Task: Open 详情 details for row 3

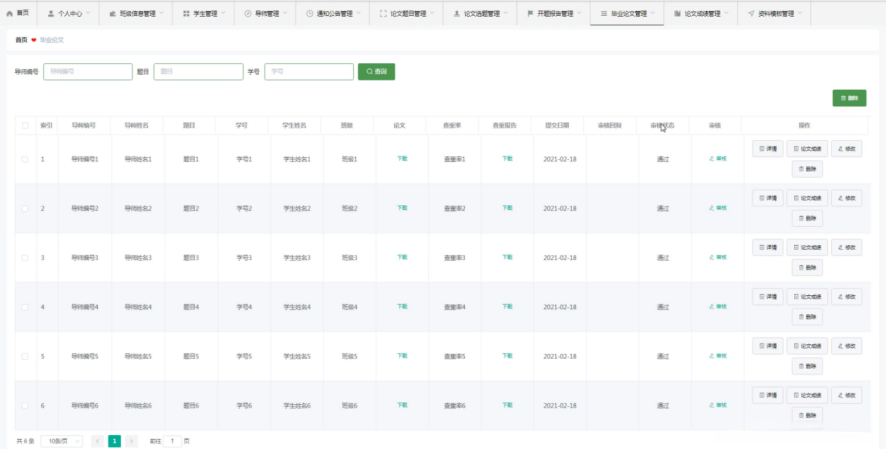Action: (768, 247)
